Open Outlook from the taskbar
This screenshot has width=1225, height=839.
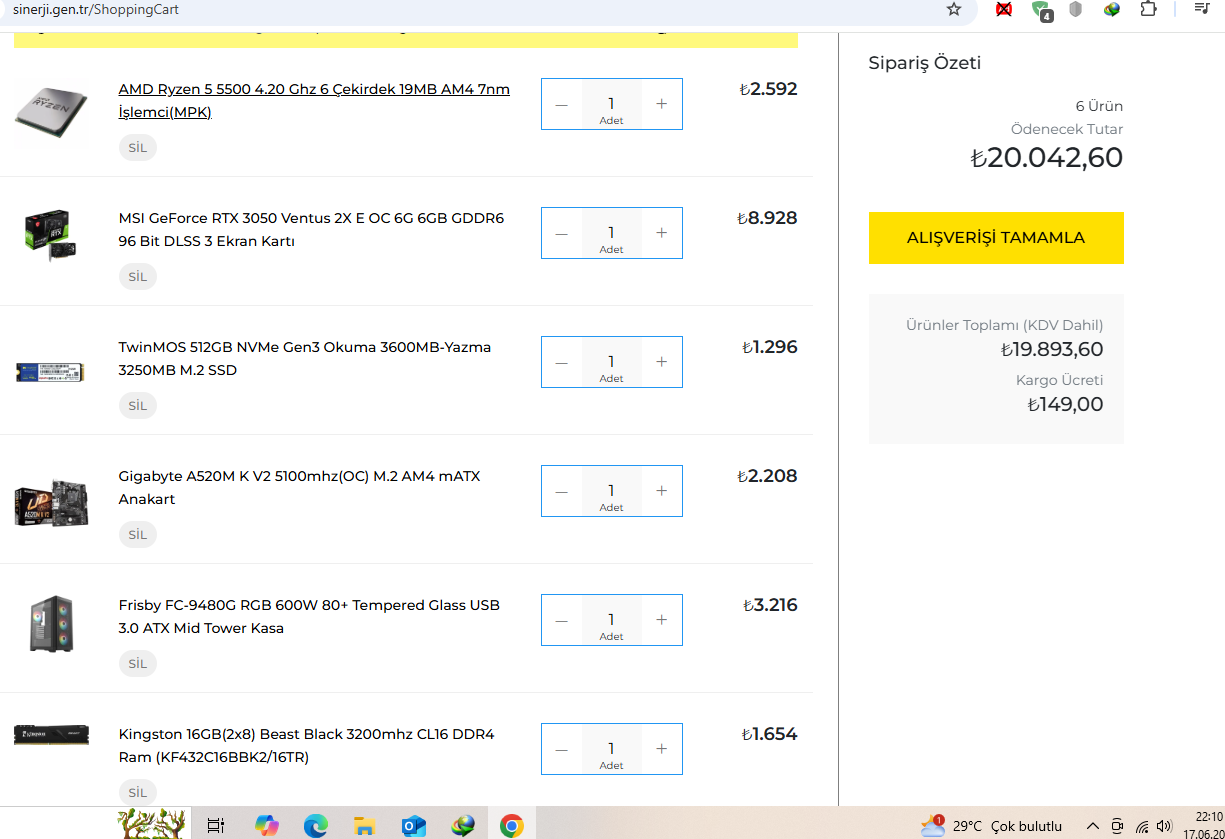point(413,825)
